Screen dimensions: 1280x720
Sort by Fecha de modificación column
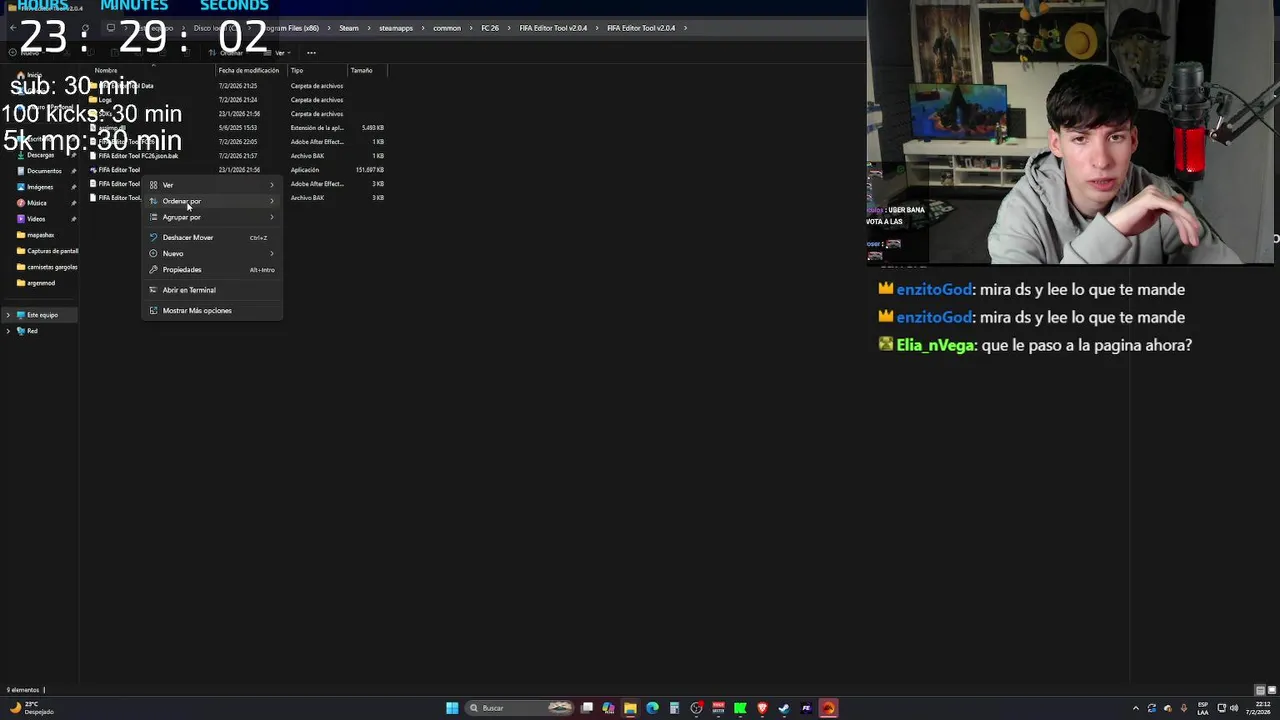(251, 71)
